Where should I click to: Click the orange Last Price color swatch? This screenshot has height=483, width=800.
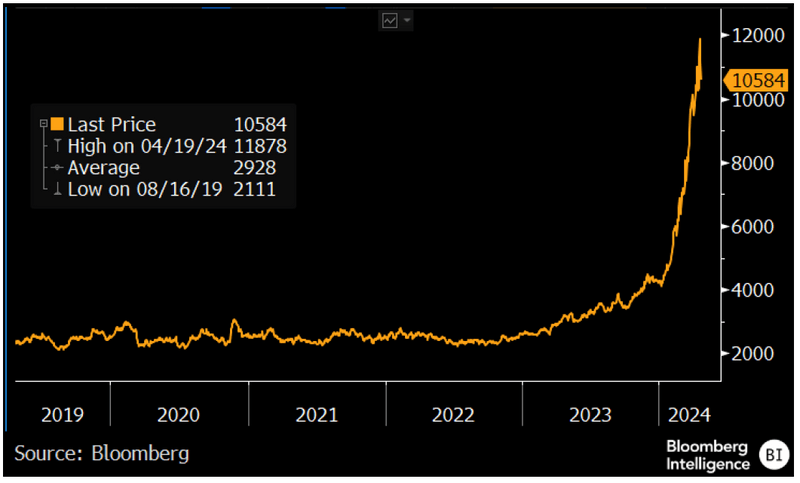[57, 123]
